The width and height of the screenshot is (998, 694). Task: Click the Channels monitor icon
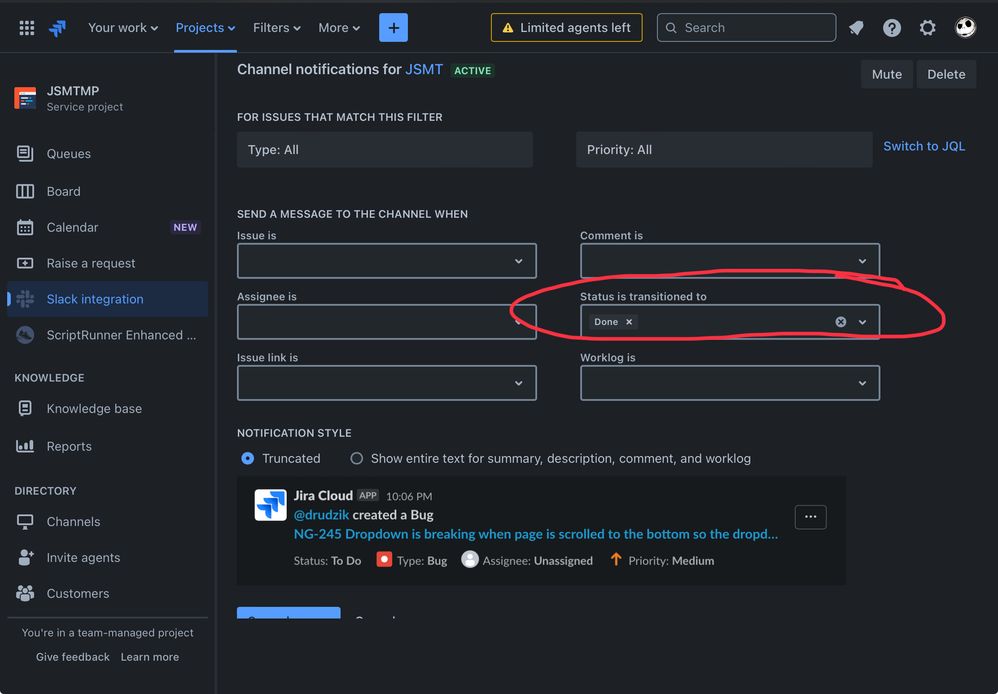[25, 521]
